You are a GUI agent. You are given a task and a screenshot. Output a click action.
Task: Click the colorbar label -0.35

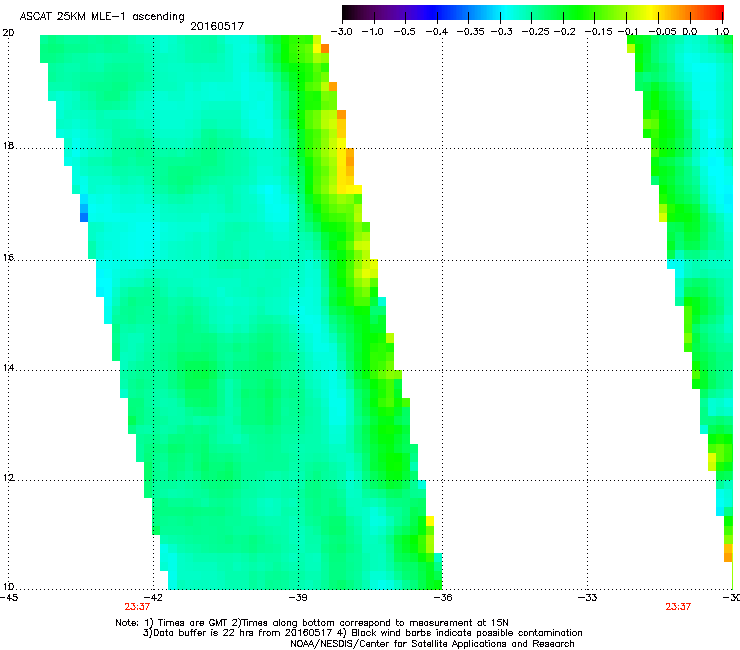(x=471, y=32)
